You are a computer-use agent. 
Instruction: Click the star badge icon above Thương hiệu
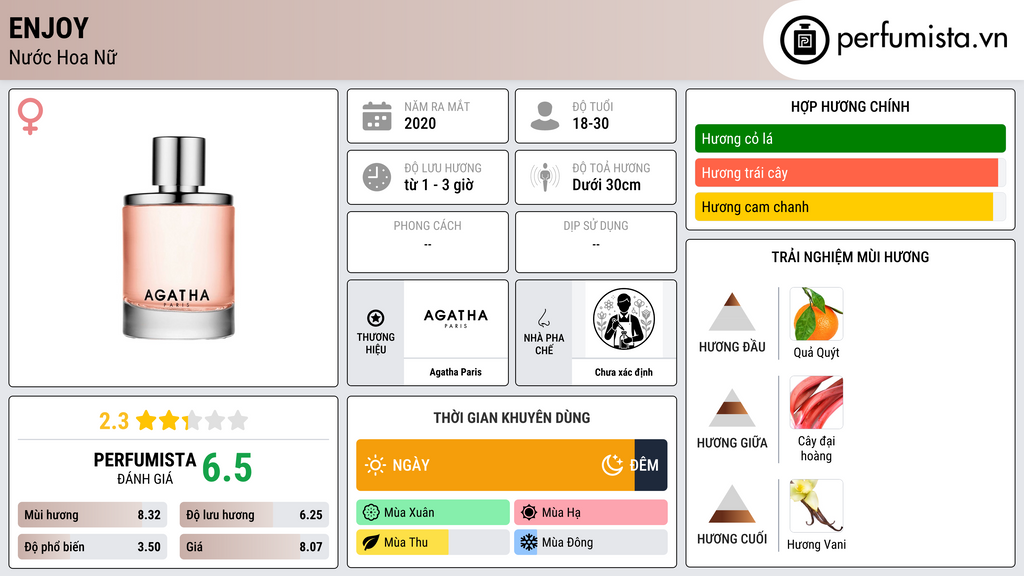coord(376,318)
